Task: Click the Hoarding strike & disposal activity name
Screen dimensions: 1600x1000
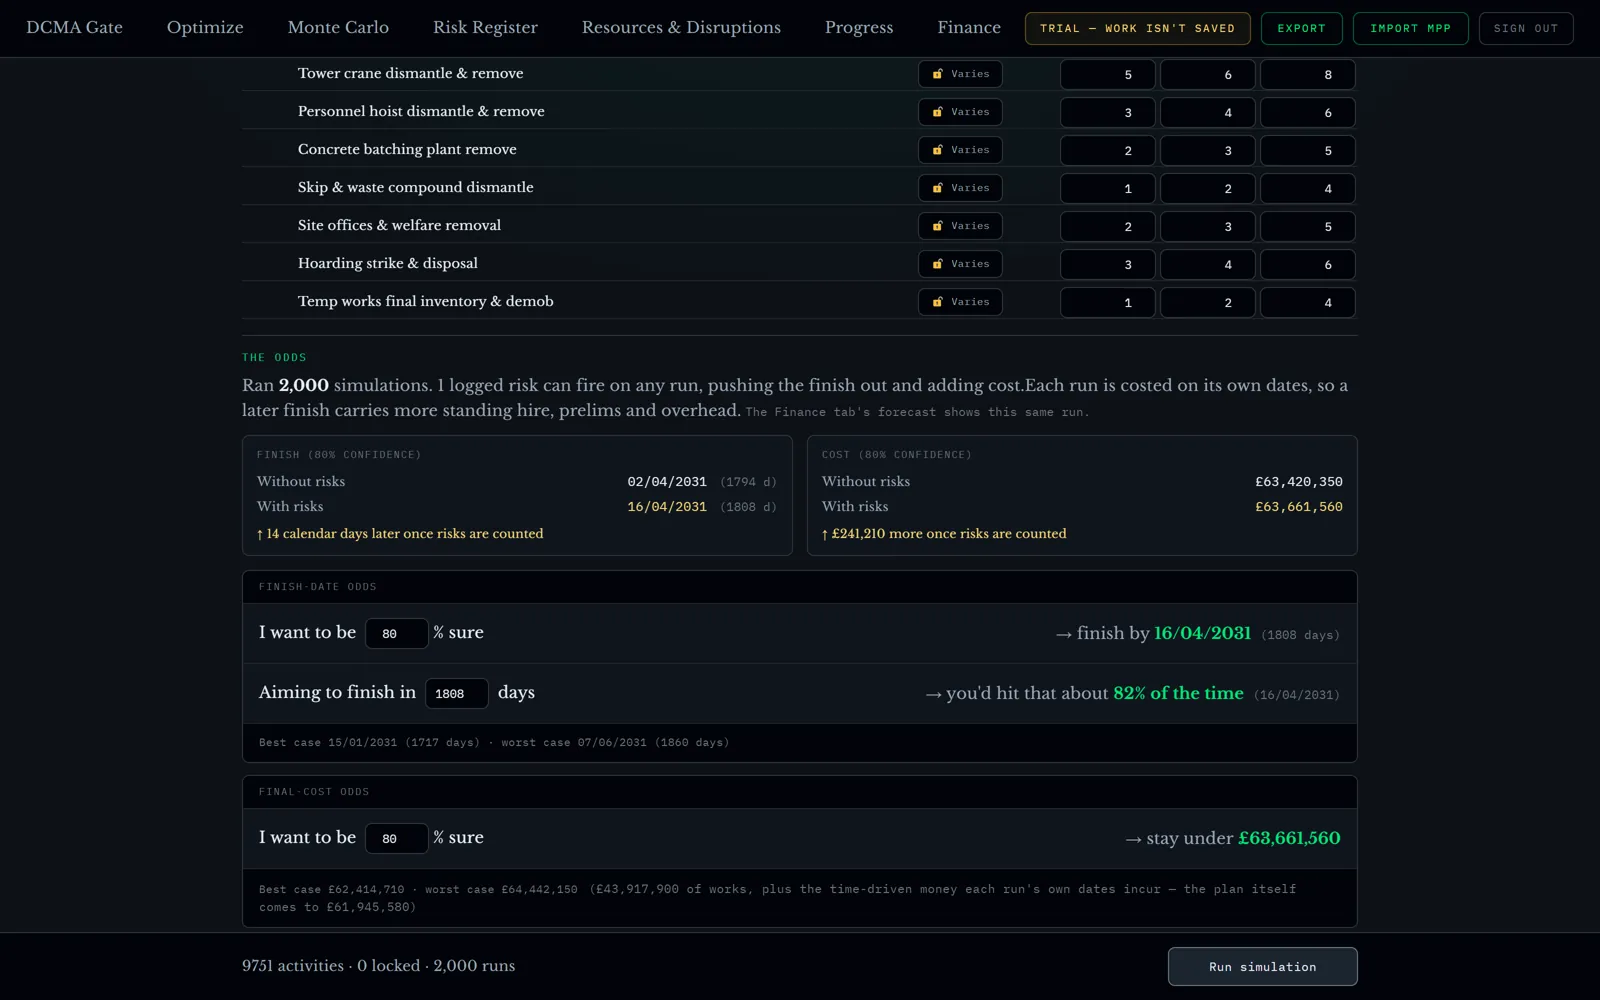Action: point(388,263)
